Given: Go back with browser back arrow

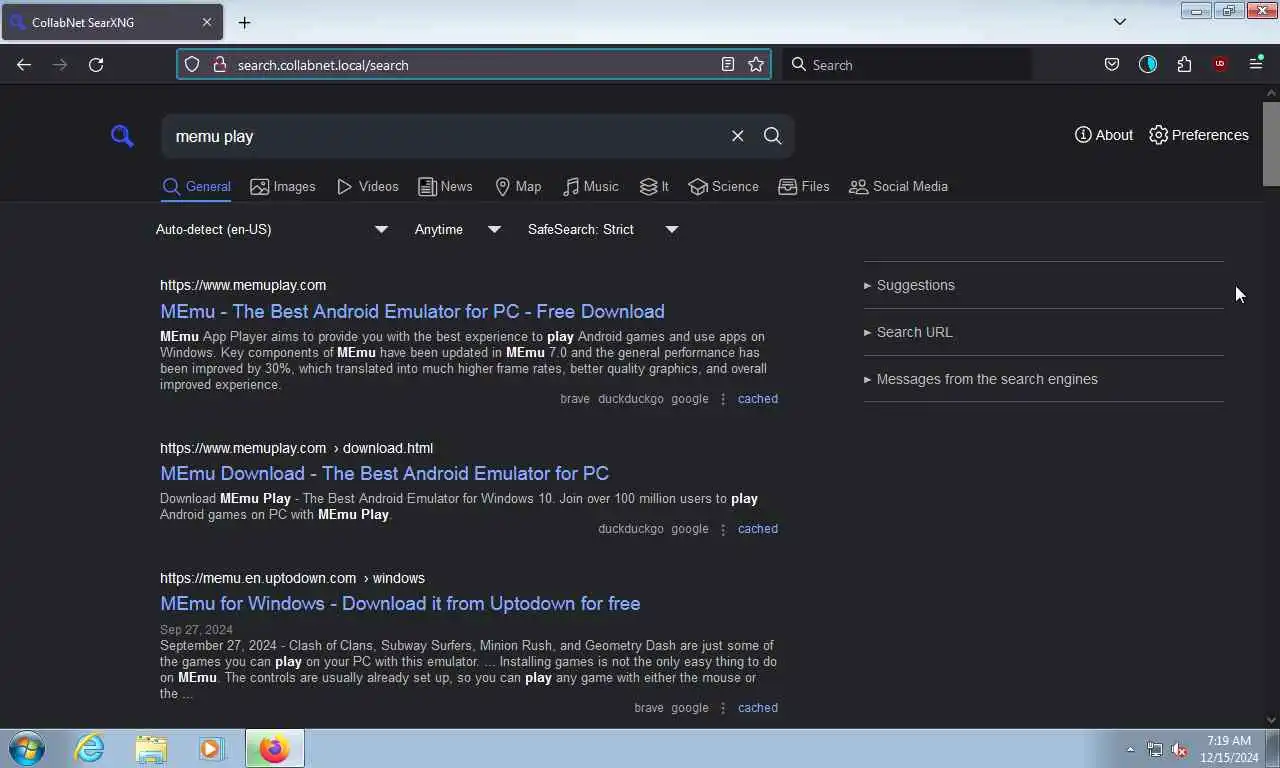Looking at the screenshot, I should click(x=24, y=64).
